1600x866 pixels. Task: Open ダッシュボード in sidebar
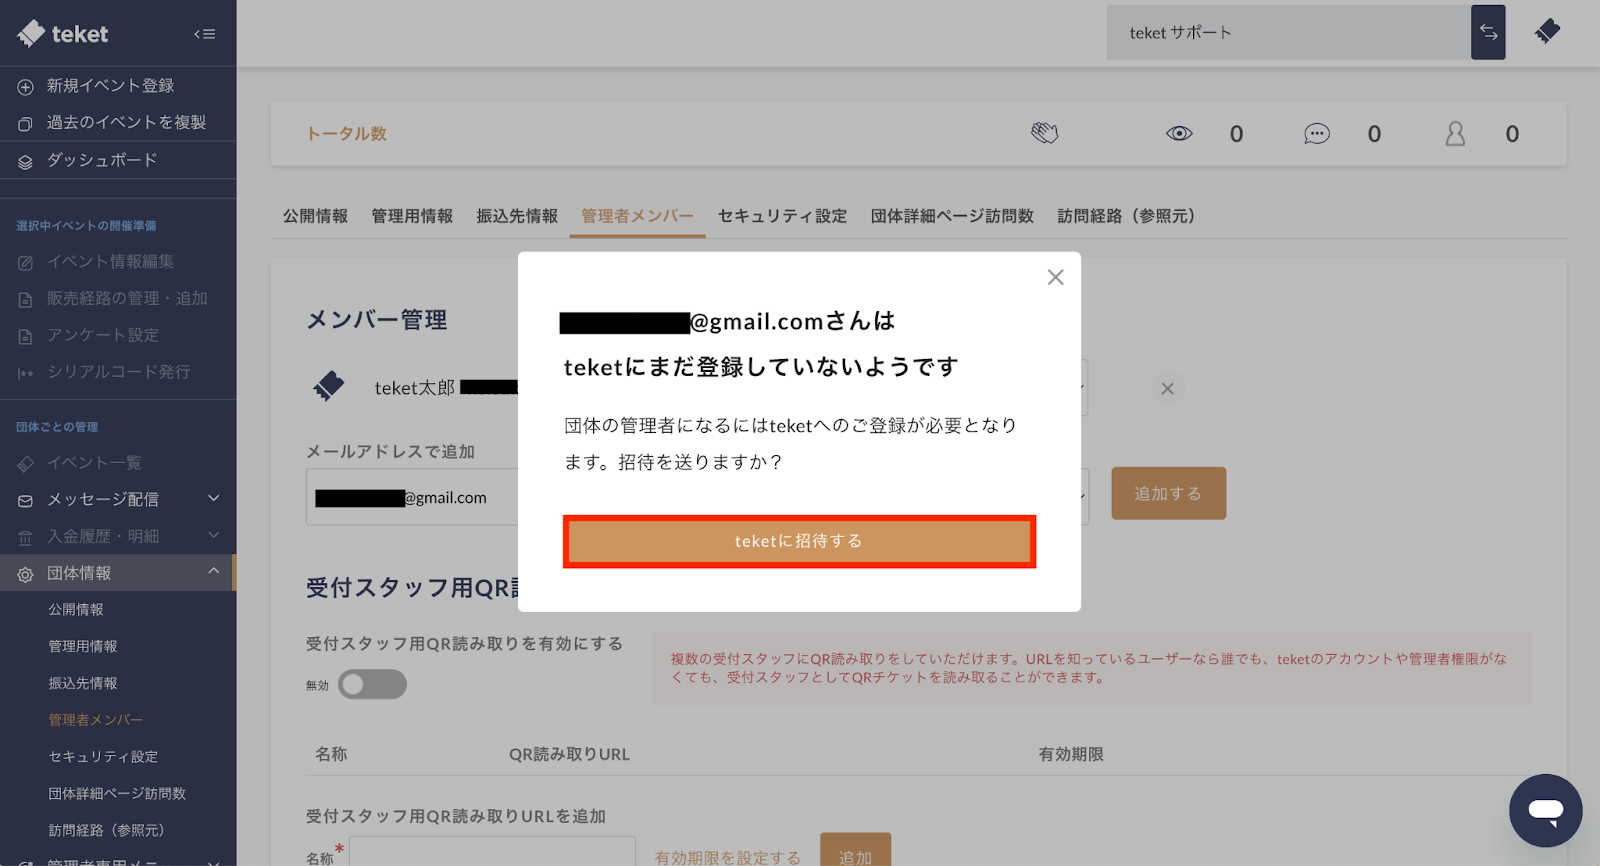click(102, 160)
